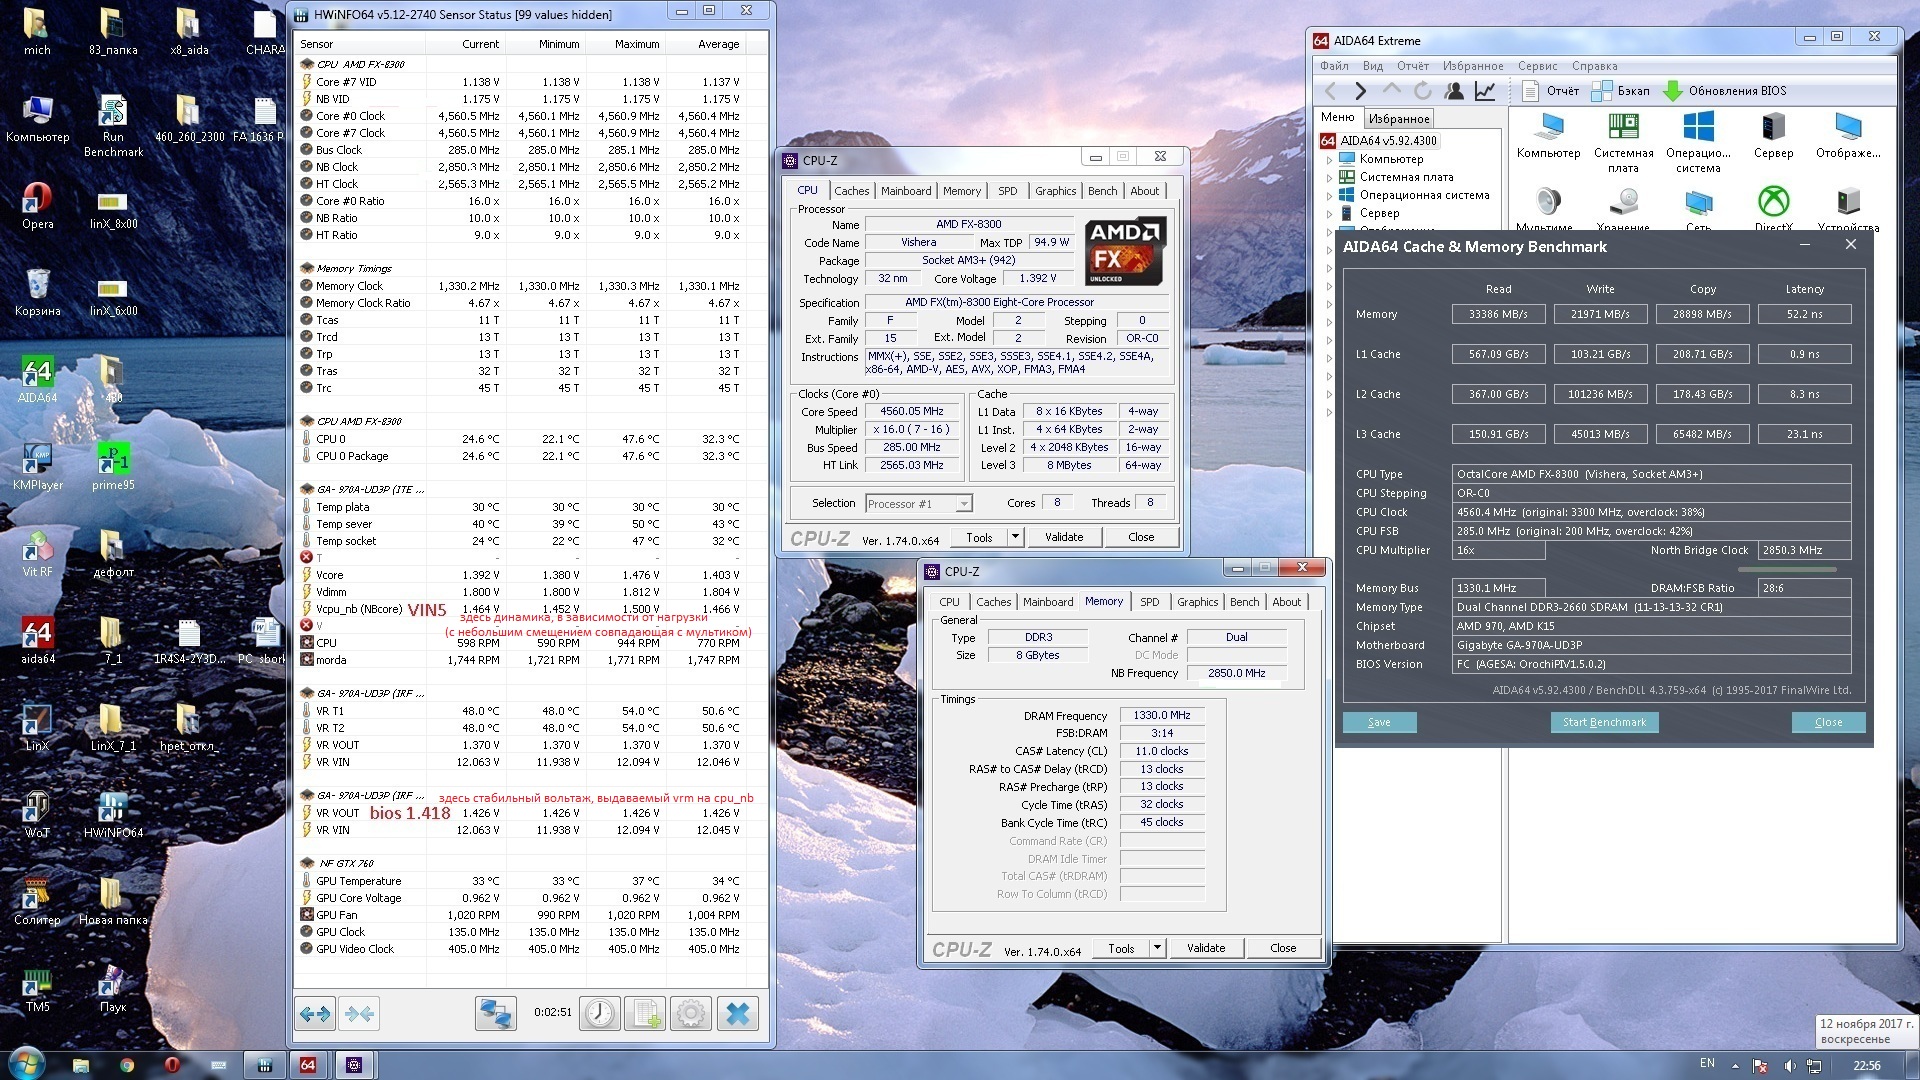This screenshot has height=1080, width=1920.
Task: Click the HWiNFO logging sheet icon with green plus
Action: [x=645, y=1014]
